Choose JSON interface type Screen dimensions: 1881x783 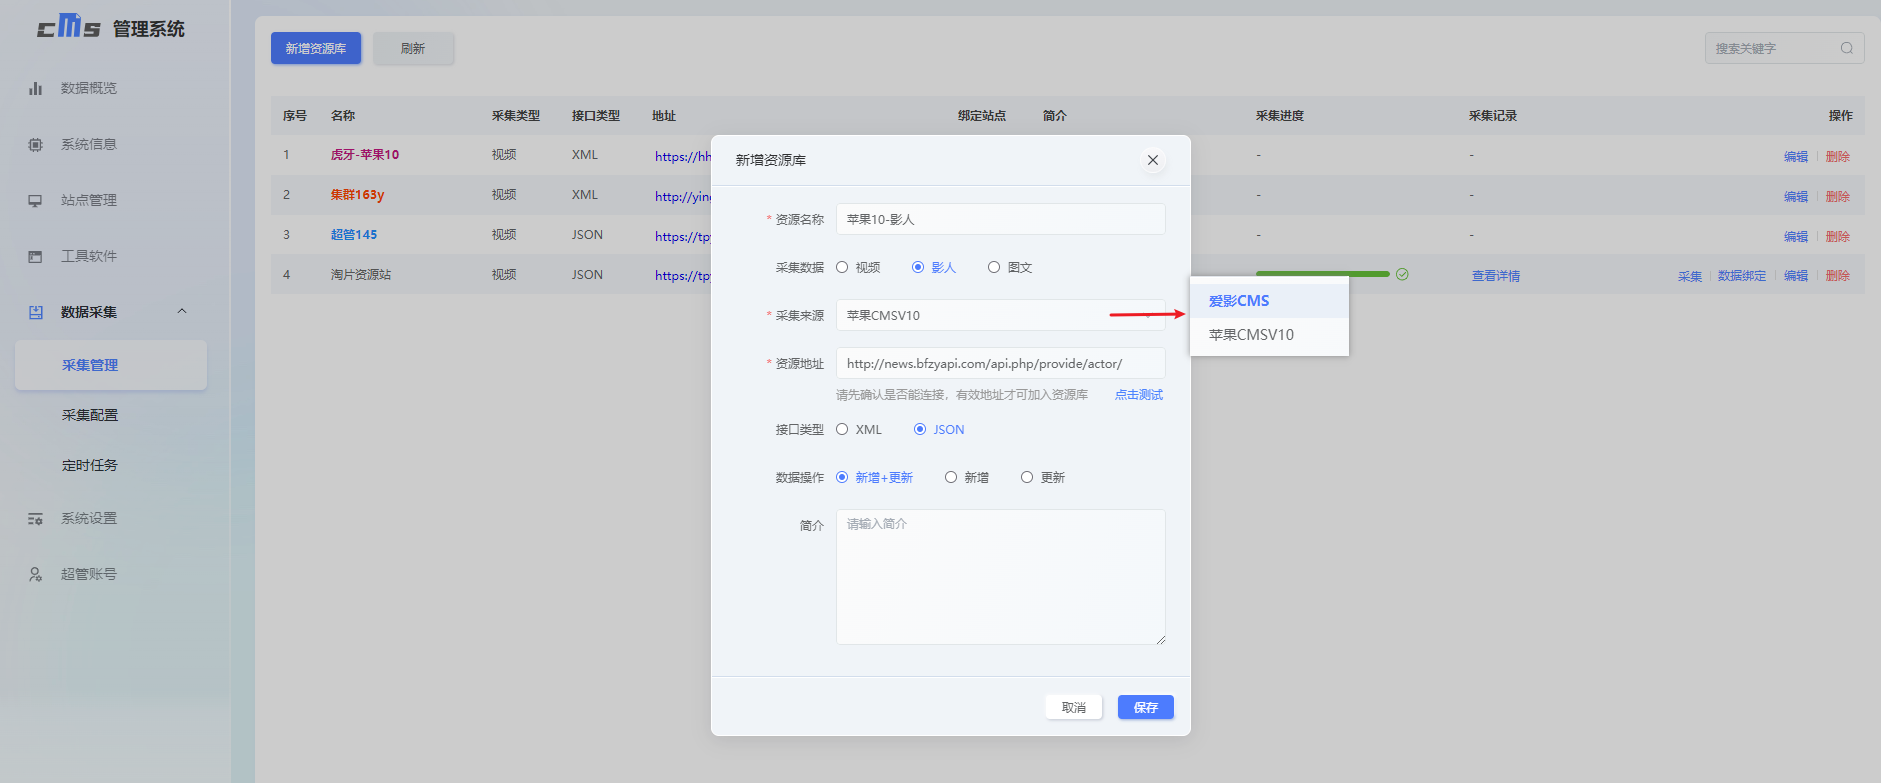(920, 429)
